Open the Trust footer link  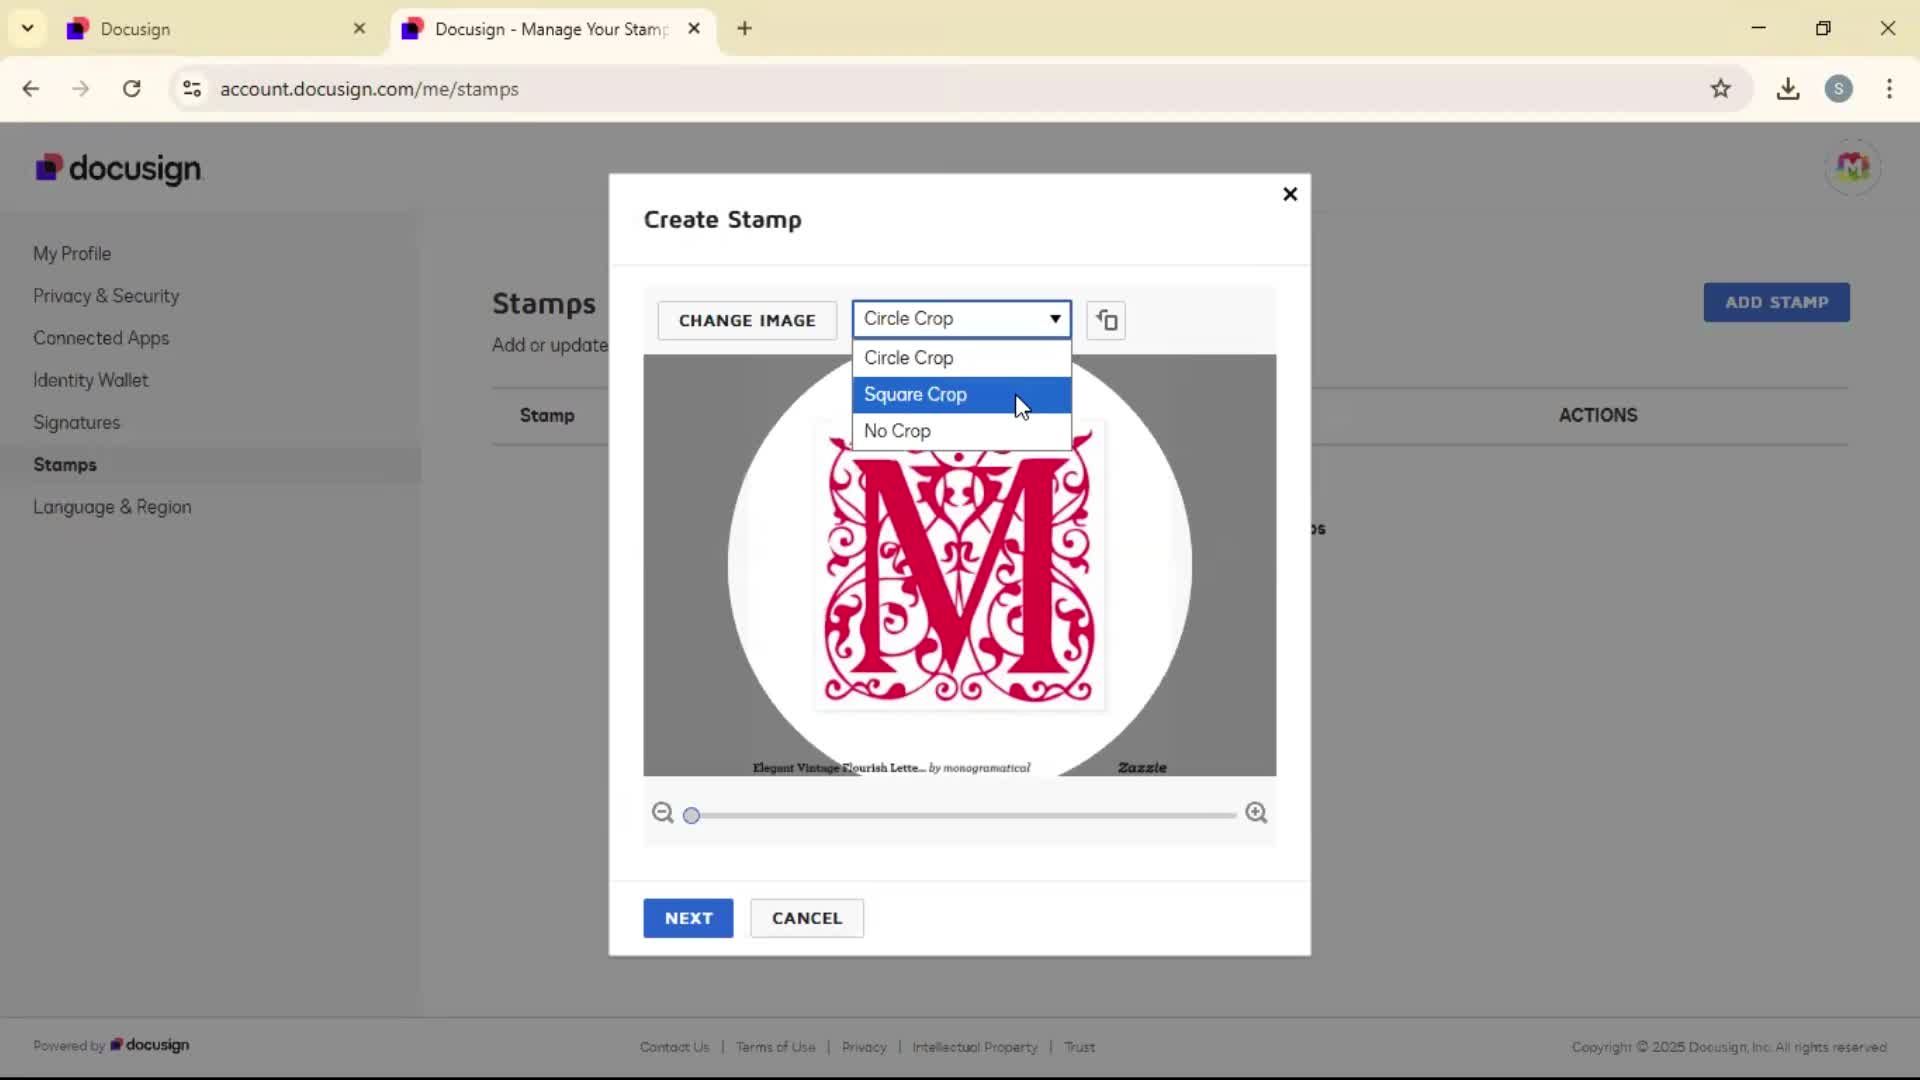[x=1079, y=1047]
